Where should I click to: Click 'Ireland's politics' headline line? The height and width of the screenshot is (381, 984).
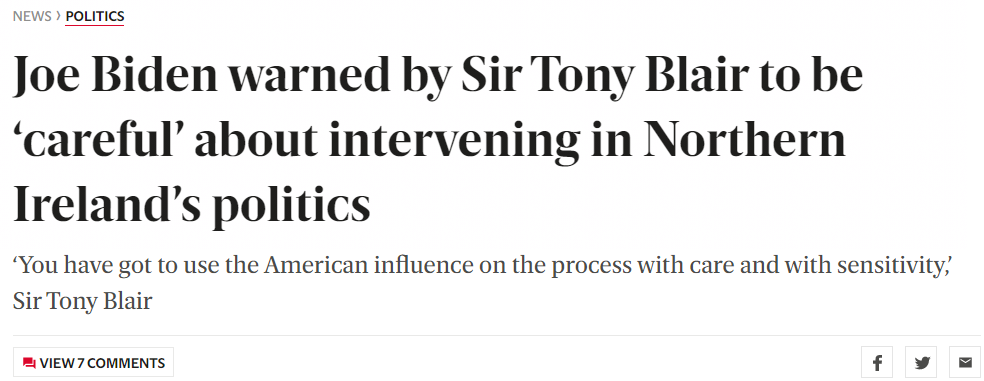coord(191,206)
